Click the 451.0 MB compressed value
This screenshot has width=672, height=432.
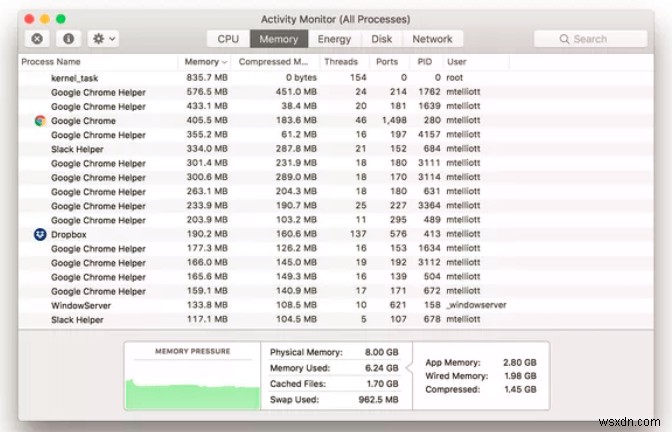[x=296, y=92]
